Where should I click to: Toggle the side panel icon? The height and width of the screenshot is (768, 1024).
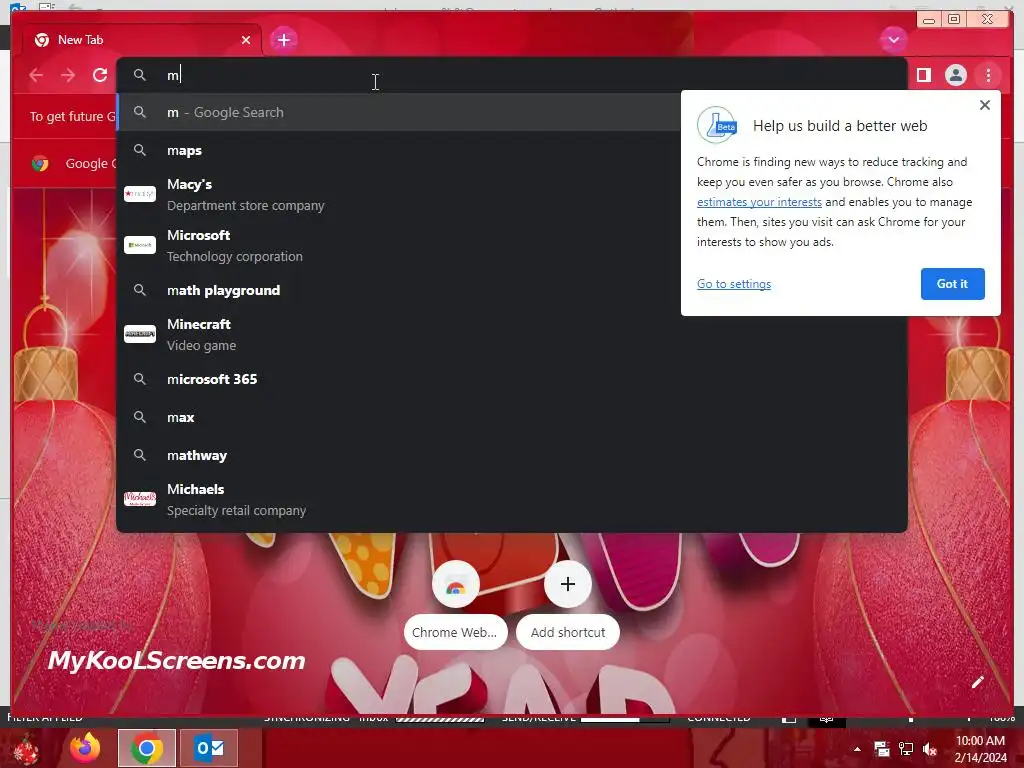(x=923, y=75)
